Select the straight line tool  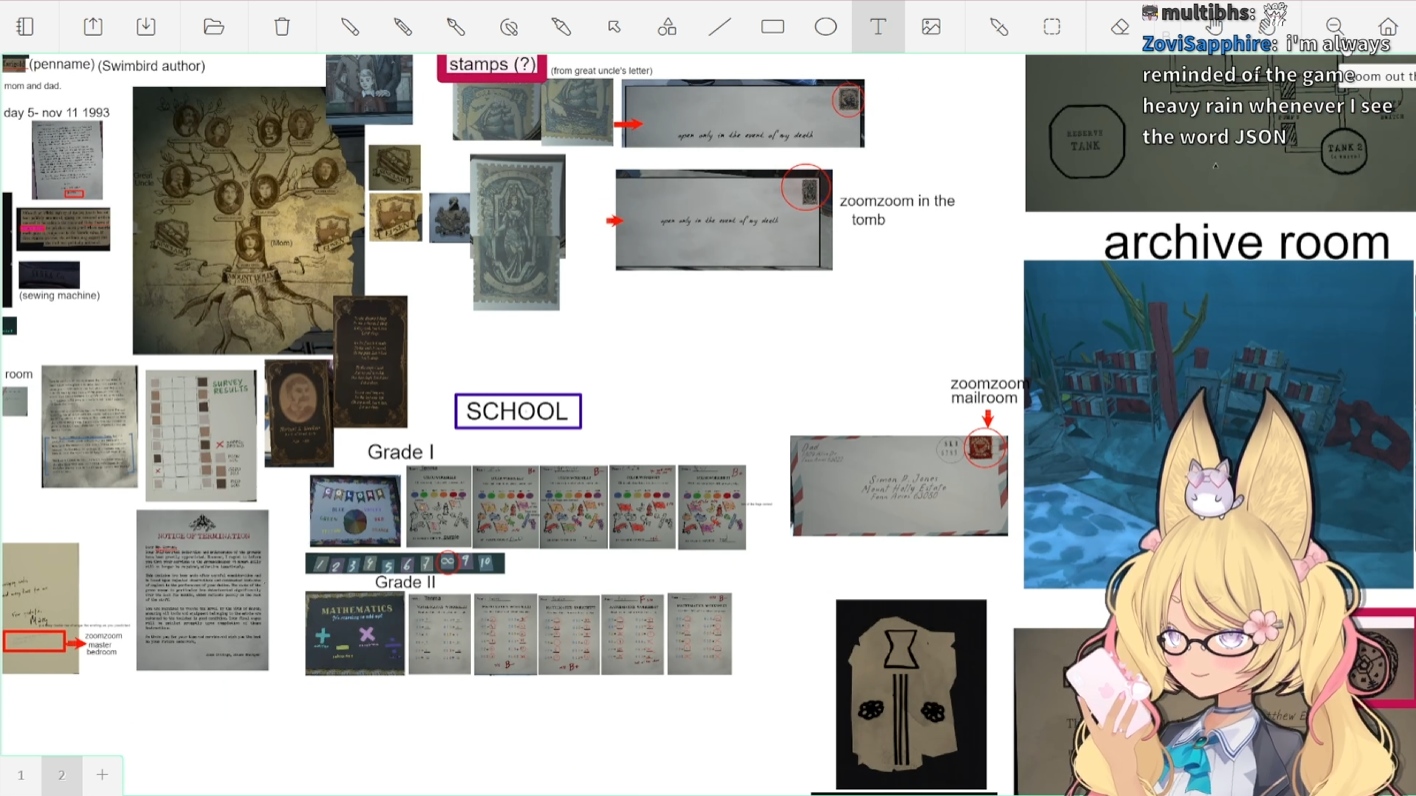pos(720,27)
